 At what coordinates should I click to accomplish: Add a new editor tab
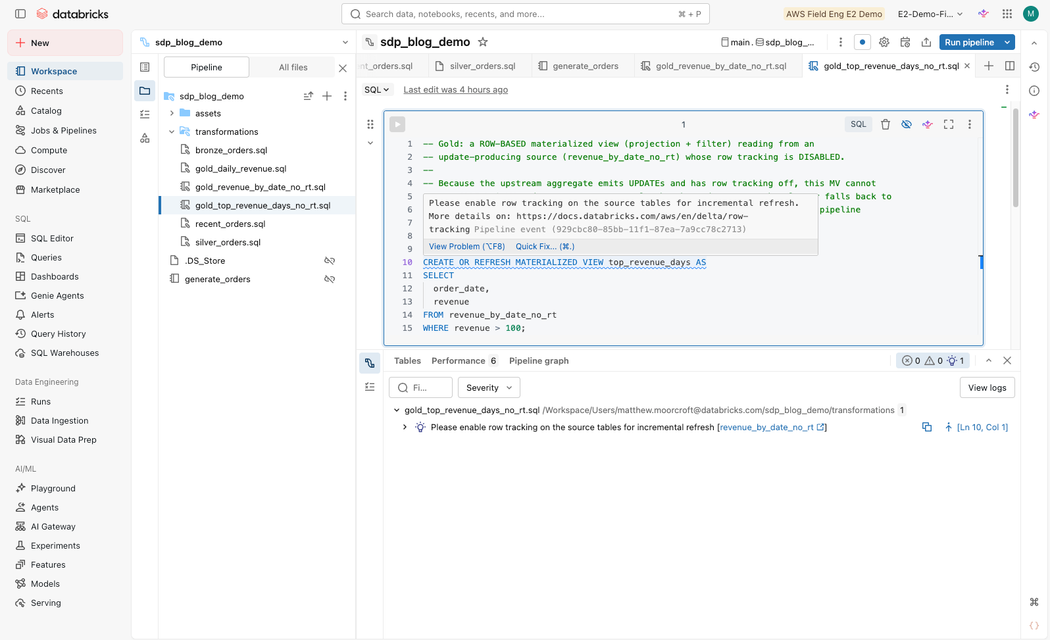(988, 66)
